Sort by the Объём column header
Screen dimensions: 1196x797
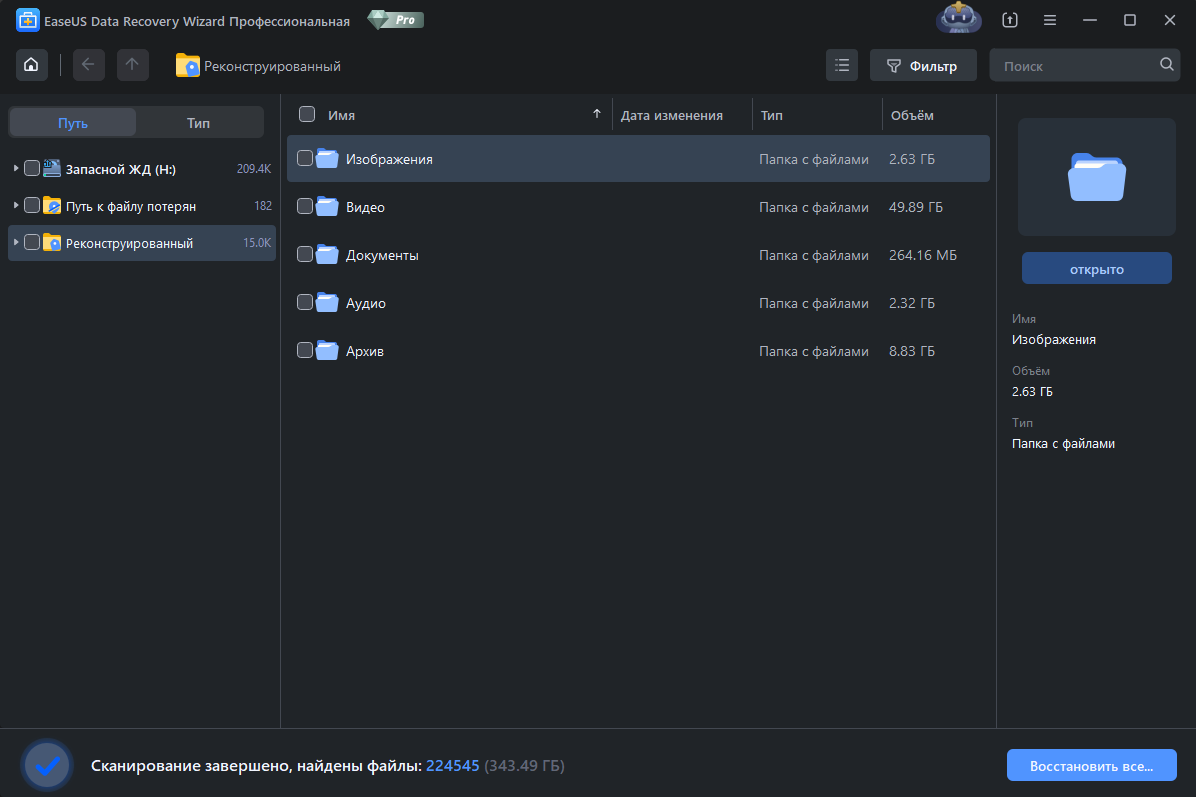tap(912, 115)
